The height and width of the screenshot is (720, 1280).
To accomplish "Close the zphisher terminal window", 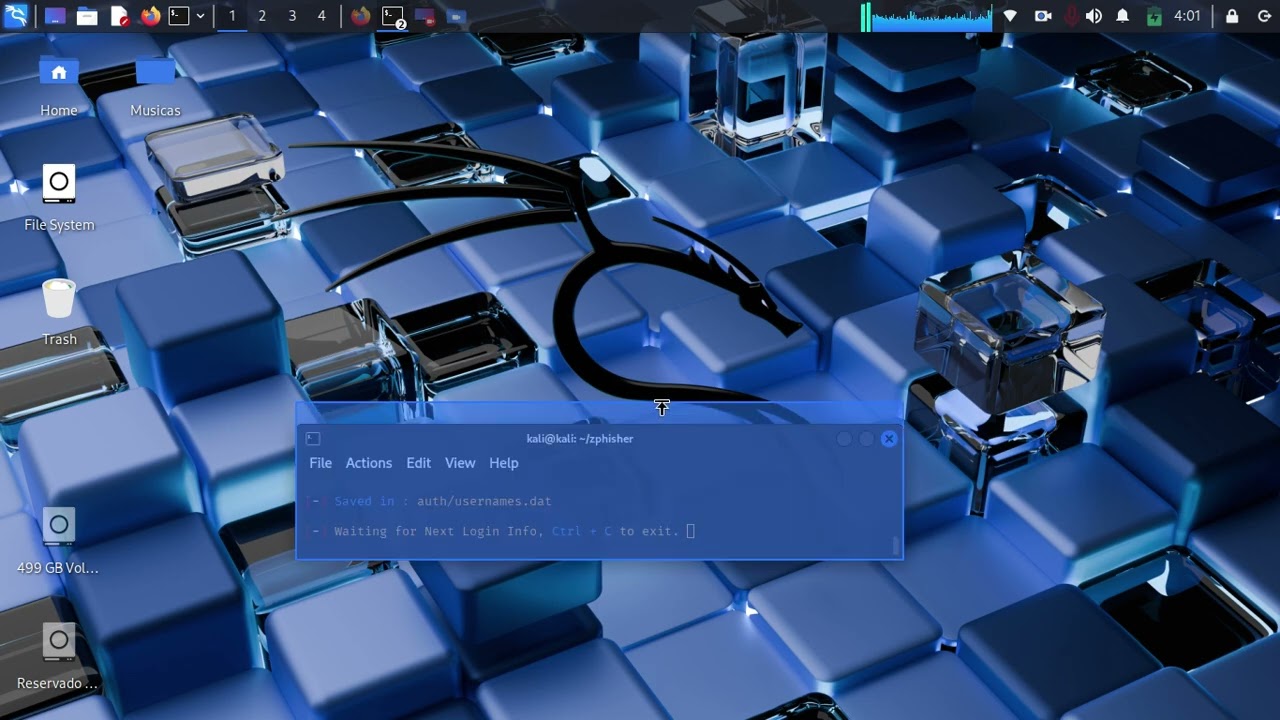I will (889, 439).
